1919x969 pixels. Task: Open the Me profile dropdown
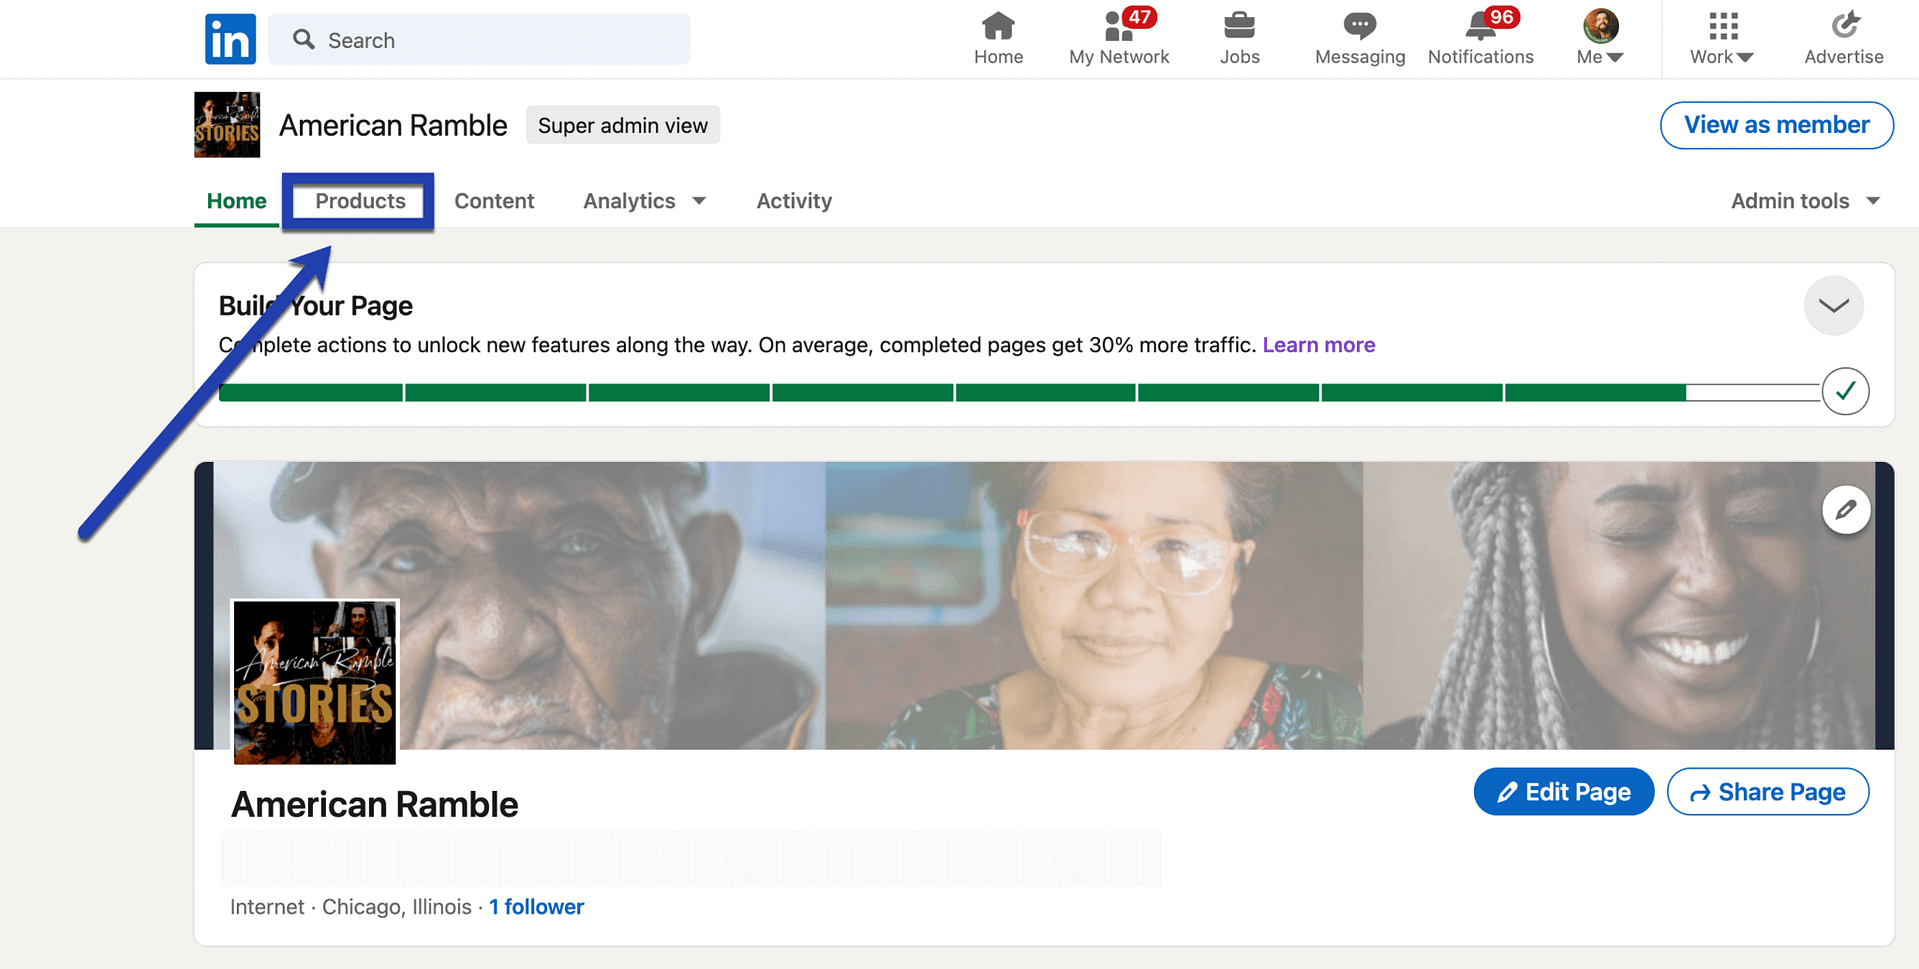click(x=1598, y=39)
